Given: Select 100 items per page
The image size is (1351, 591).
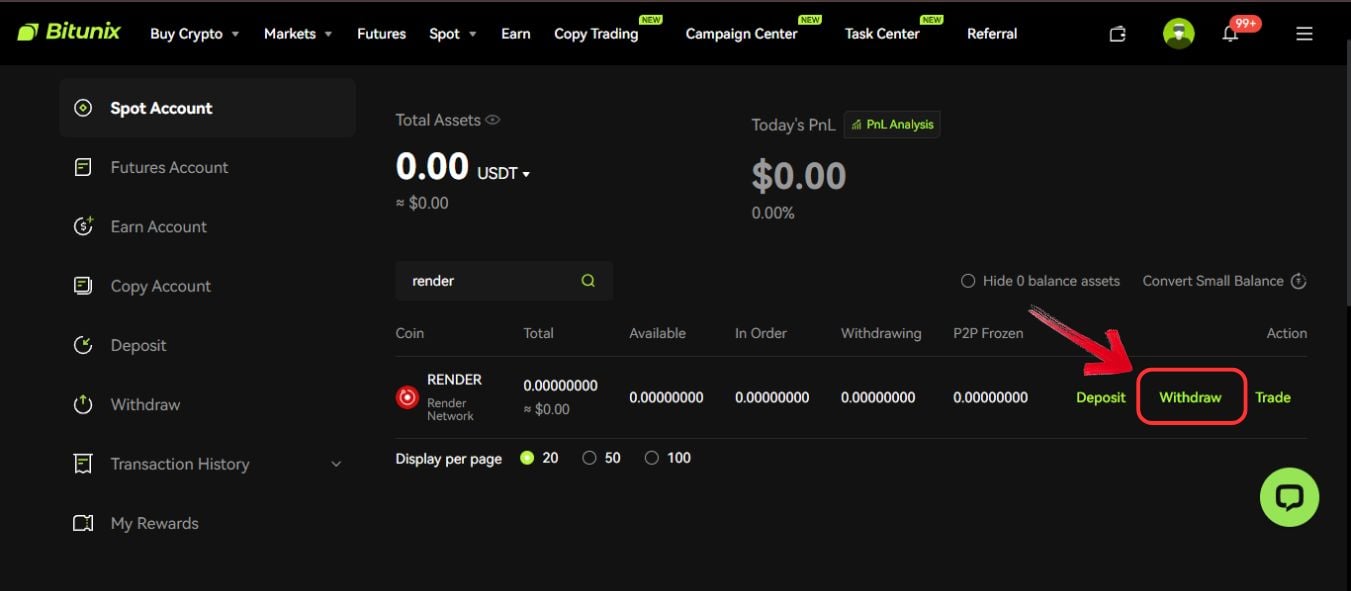Looking at the screenshot, I should pos(652,458).
